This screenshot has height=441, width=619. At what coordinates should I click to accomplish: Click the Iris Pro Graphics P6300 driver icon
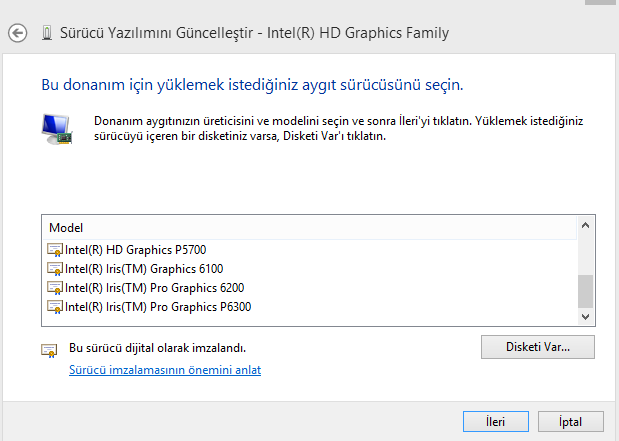click(x=55, y=306)
